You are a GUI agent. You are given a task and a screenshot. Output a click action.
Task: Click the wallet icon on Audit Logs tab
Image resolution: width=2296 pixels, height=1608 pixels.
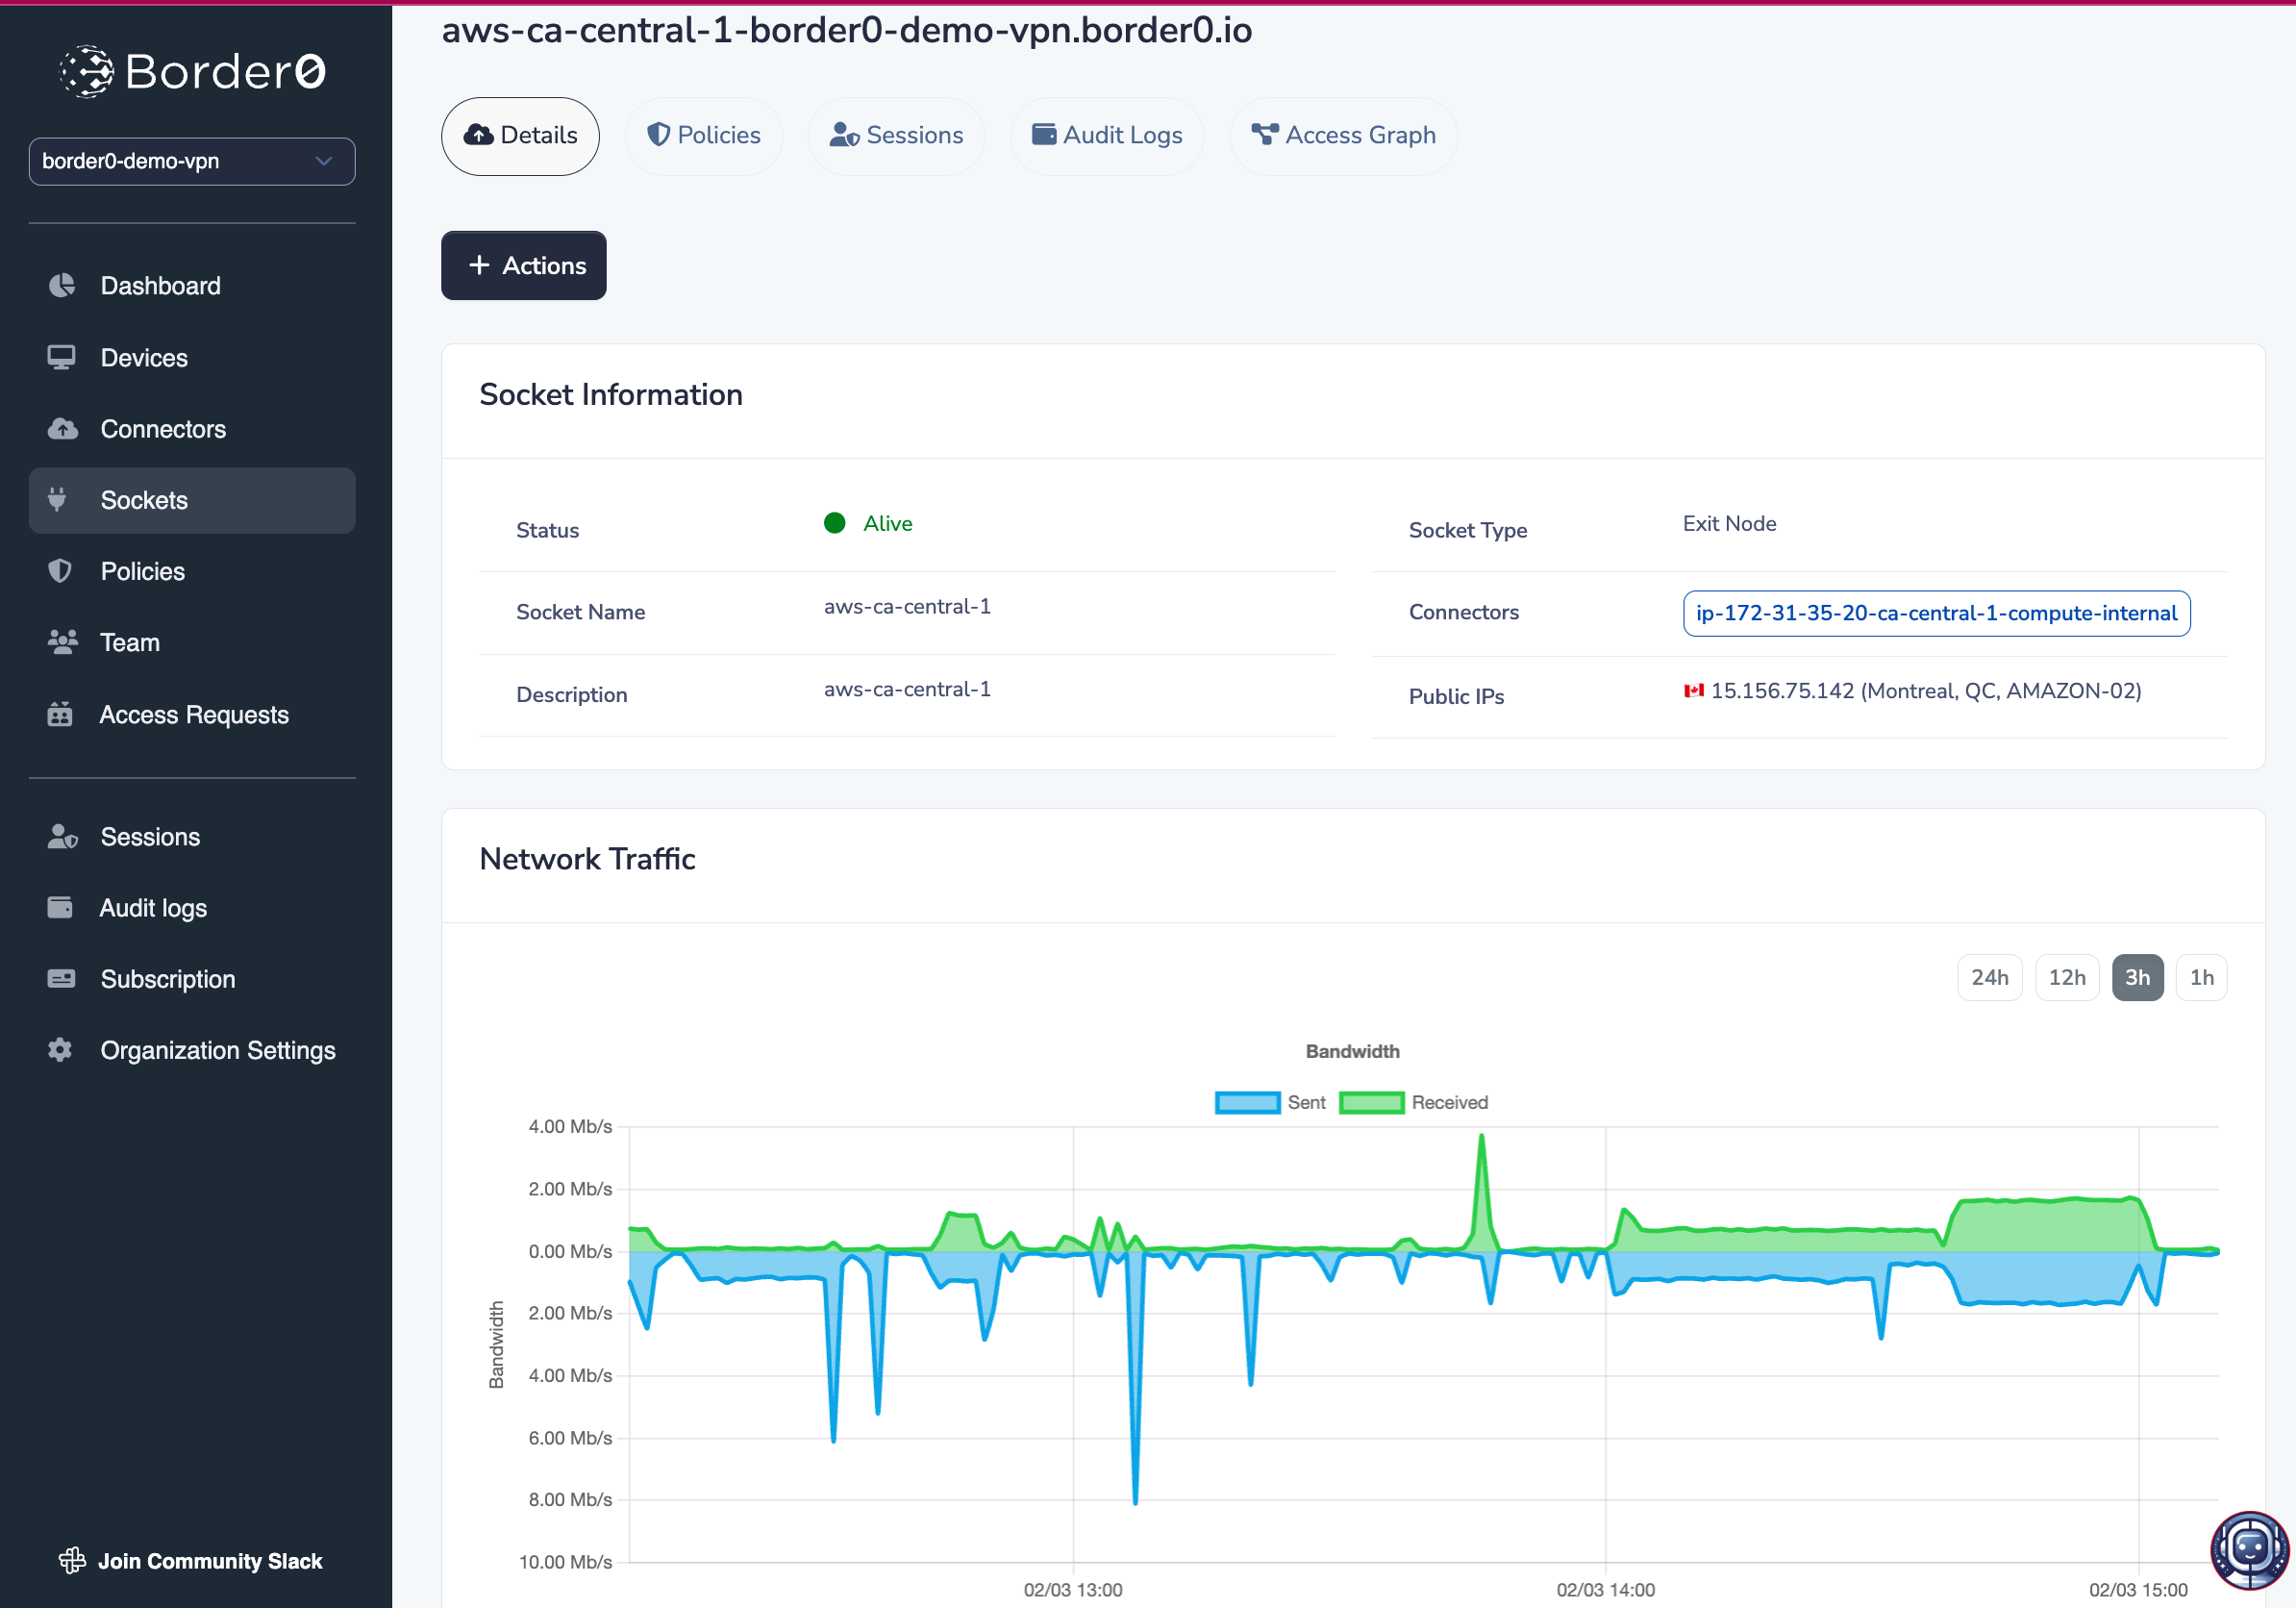pyautogui.click(x=1044, y=134)
